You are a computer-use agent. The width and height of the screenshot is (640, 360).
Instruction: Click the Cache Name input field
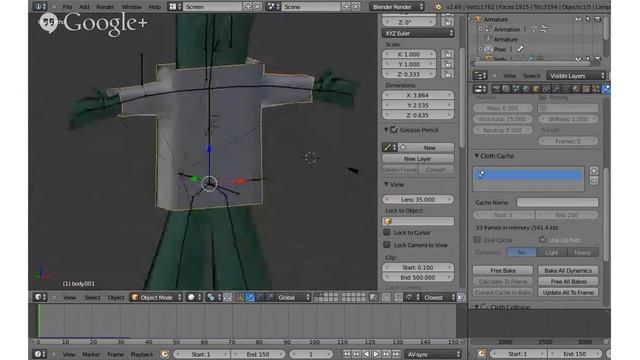(557, 202)
